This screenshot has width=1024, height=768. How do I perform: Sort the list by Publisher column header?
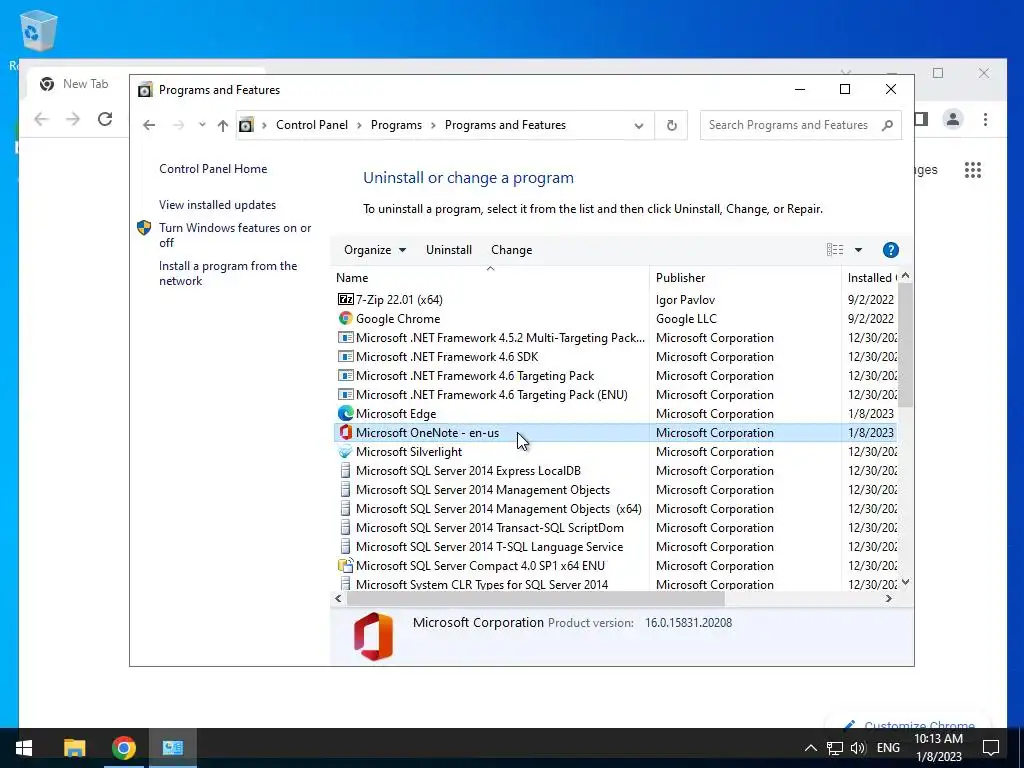click(x=745, y=278)
